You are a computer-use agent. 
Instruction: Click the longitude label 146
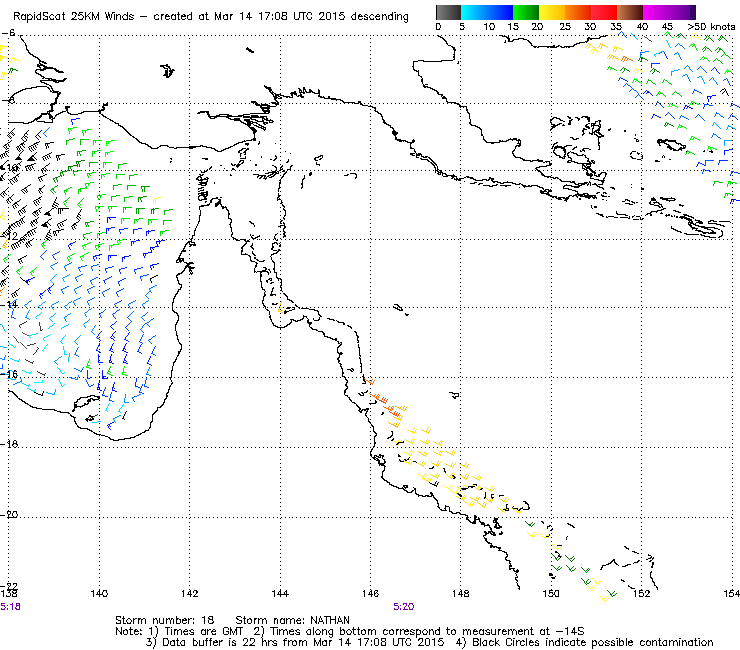(370, 594)
